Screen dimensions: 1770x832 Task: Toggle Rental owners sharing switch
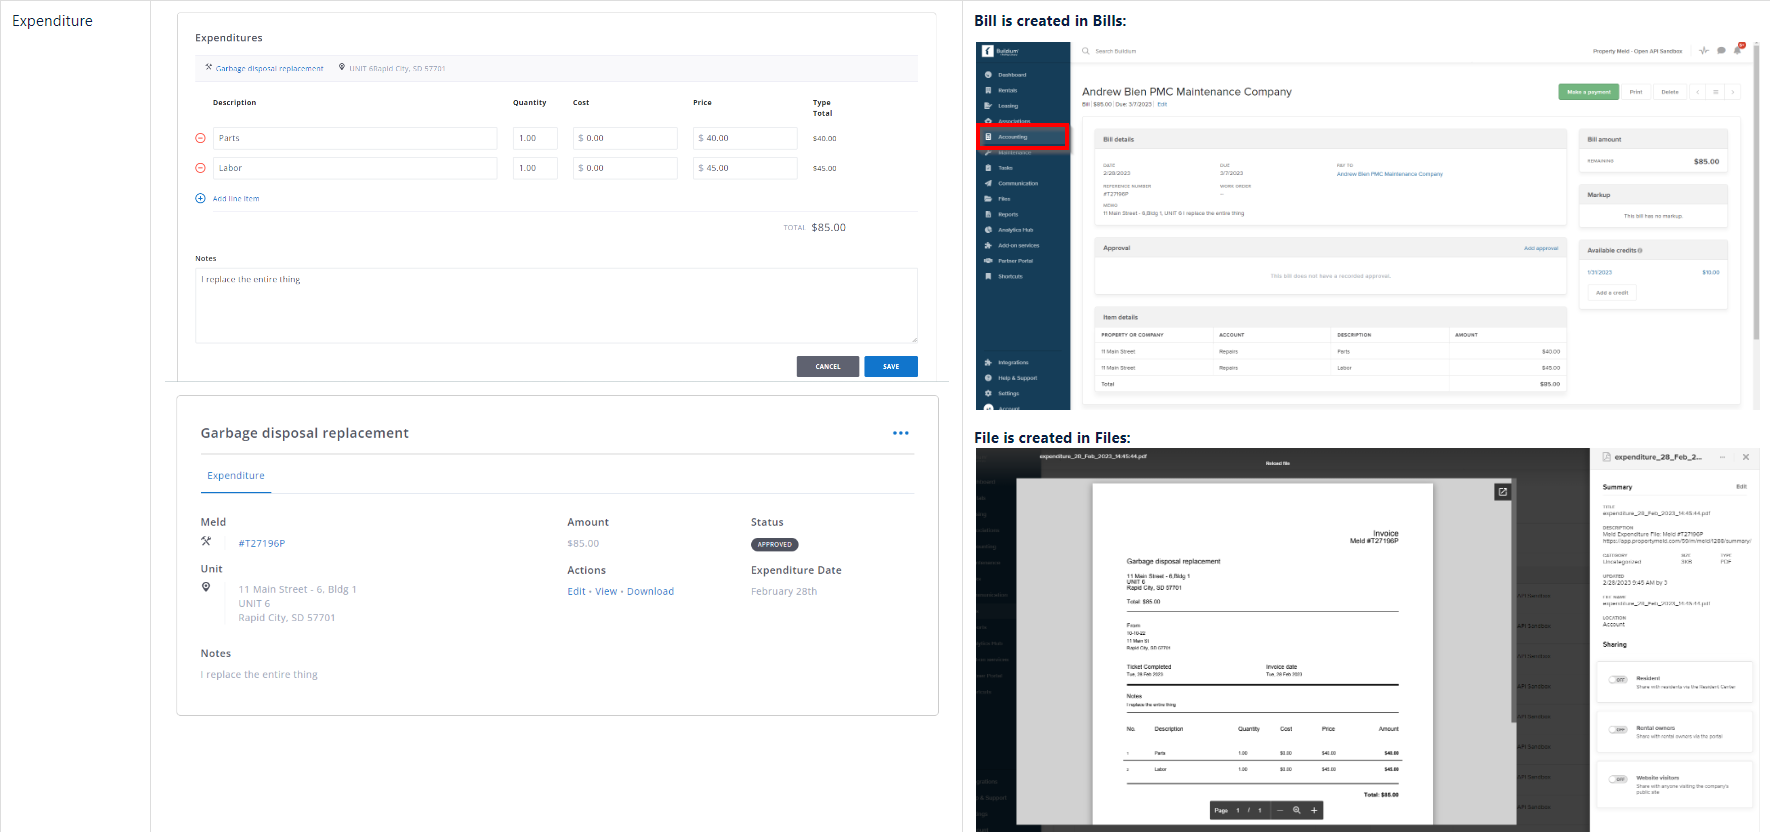[x=1618, y=730]
